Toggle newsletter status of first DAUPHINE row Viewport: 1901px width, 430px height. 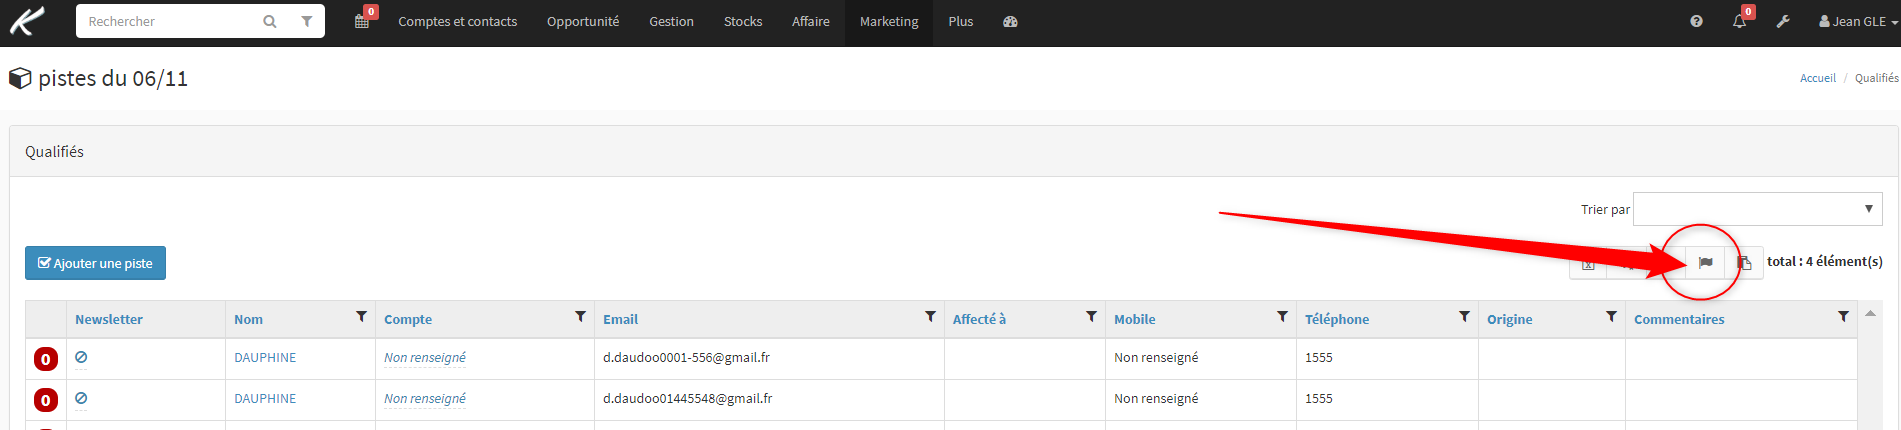(x=81, y=357)
